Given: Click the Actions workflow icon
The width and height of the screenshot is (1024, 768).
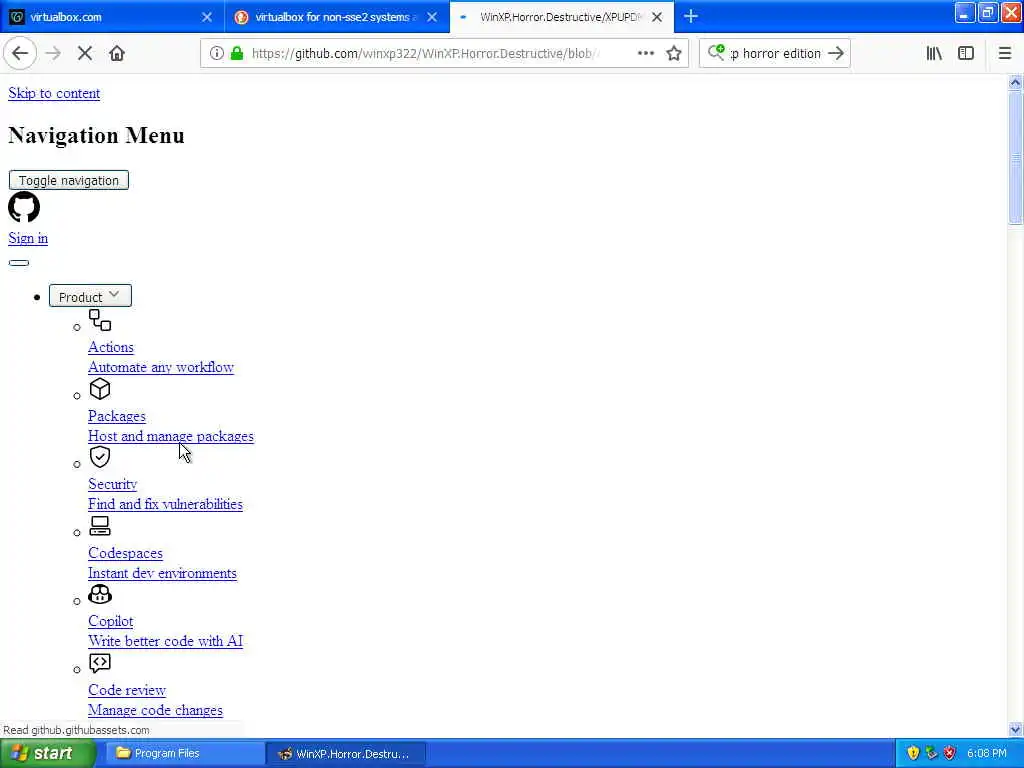Looking at the screenshot, I should coord(100,320).
